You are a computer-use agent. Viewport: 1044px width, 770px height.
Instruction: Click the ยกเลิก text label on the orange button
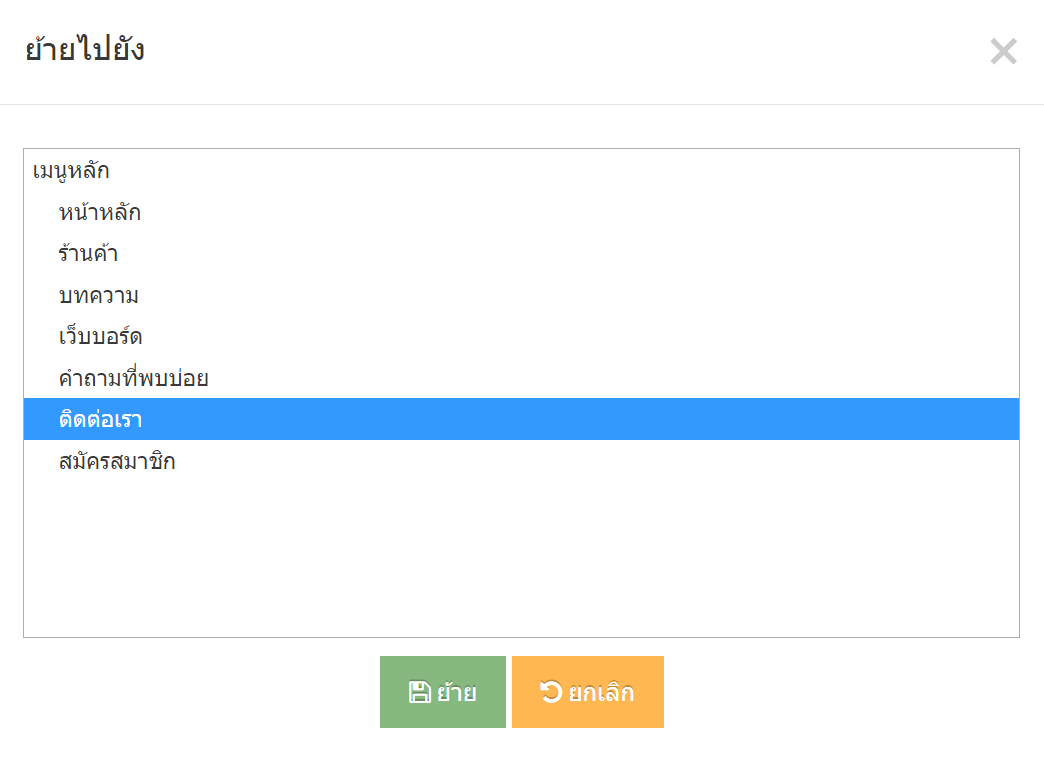pos(601,692)
